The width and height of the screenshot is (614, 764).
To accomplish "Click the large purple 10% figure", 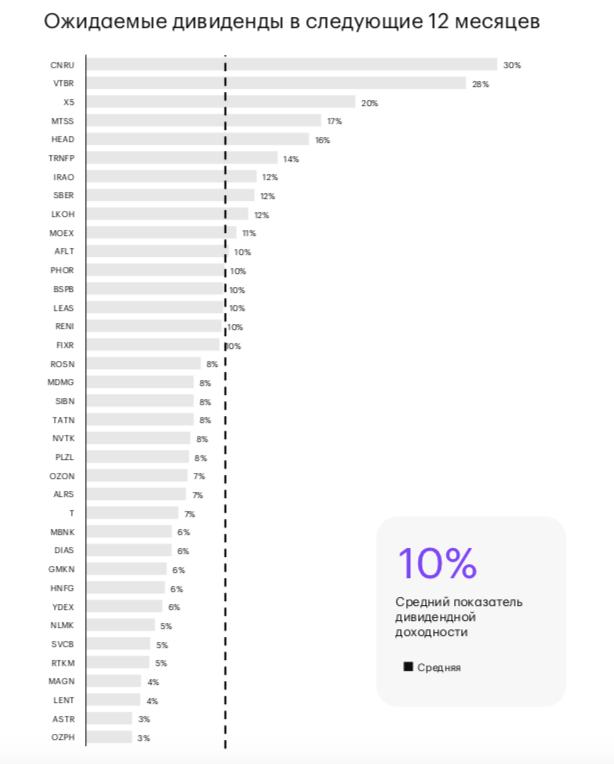I will tap(437, 564).
